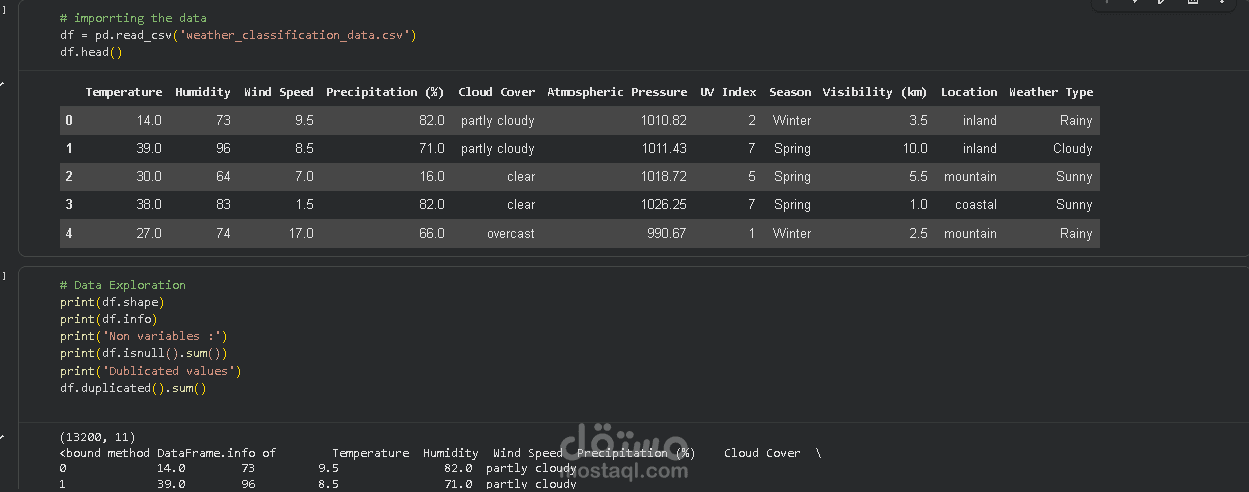The height and width of the screenshot is (492, 1249).
Task: Click the pressure value 1026.25
Action: click(x=664, y=204)
